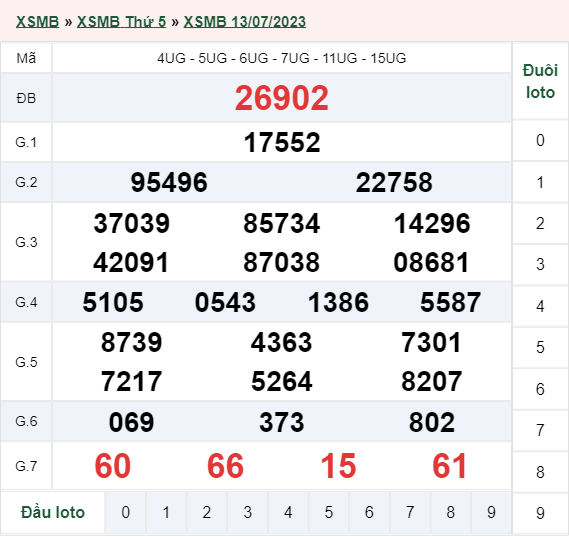
Task: Select Đuôi loto digit 4
Action: pos(540,306)
